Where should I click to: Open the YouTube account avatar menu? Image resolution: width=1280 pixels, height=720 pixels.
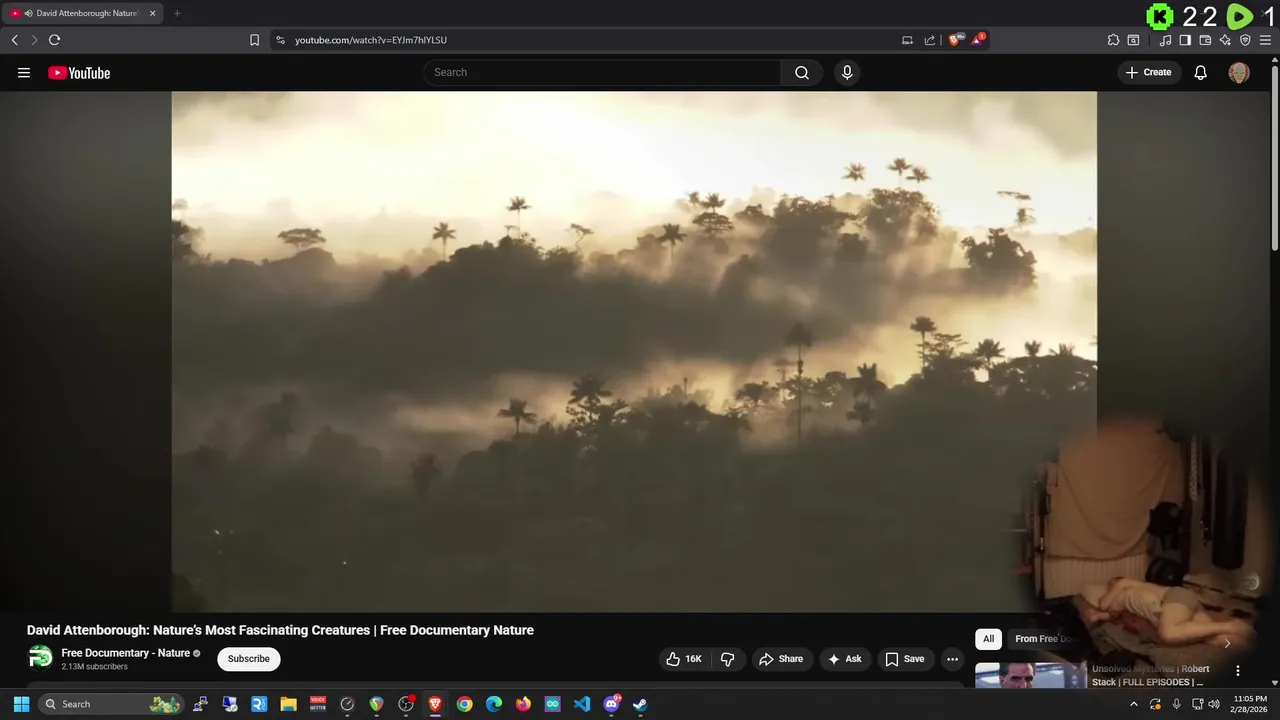[1239, 72]
